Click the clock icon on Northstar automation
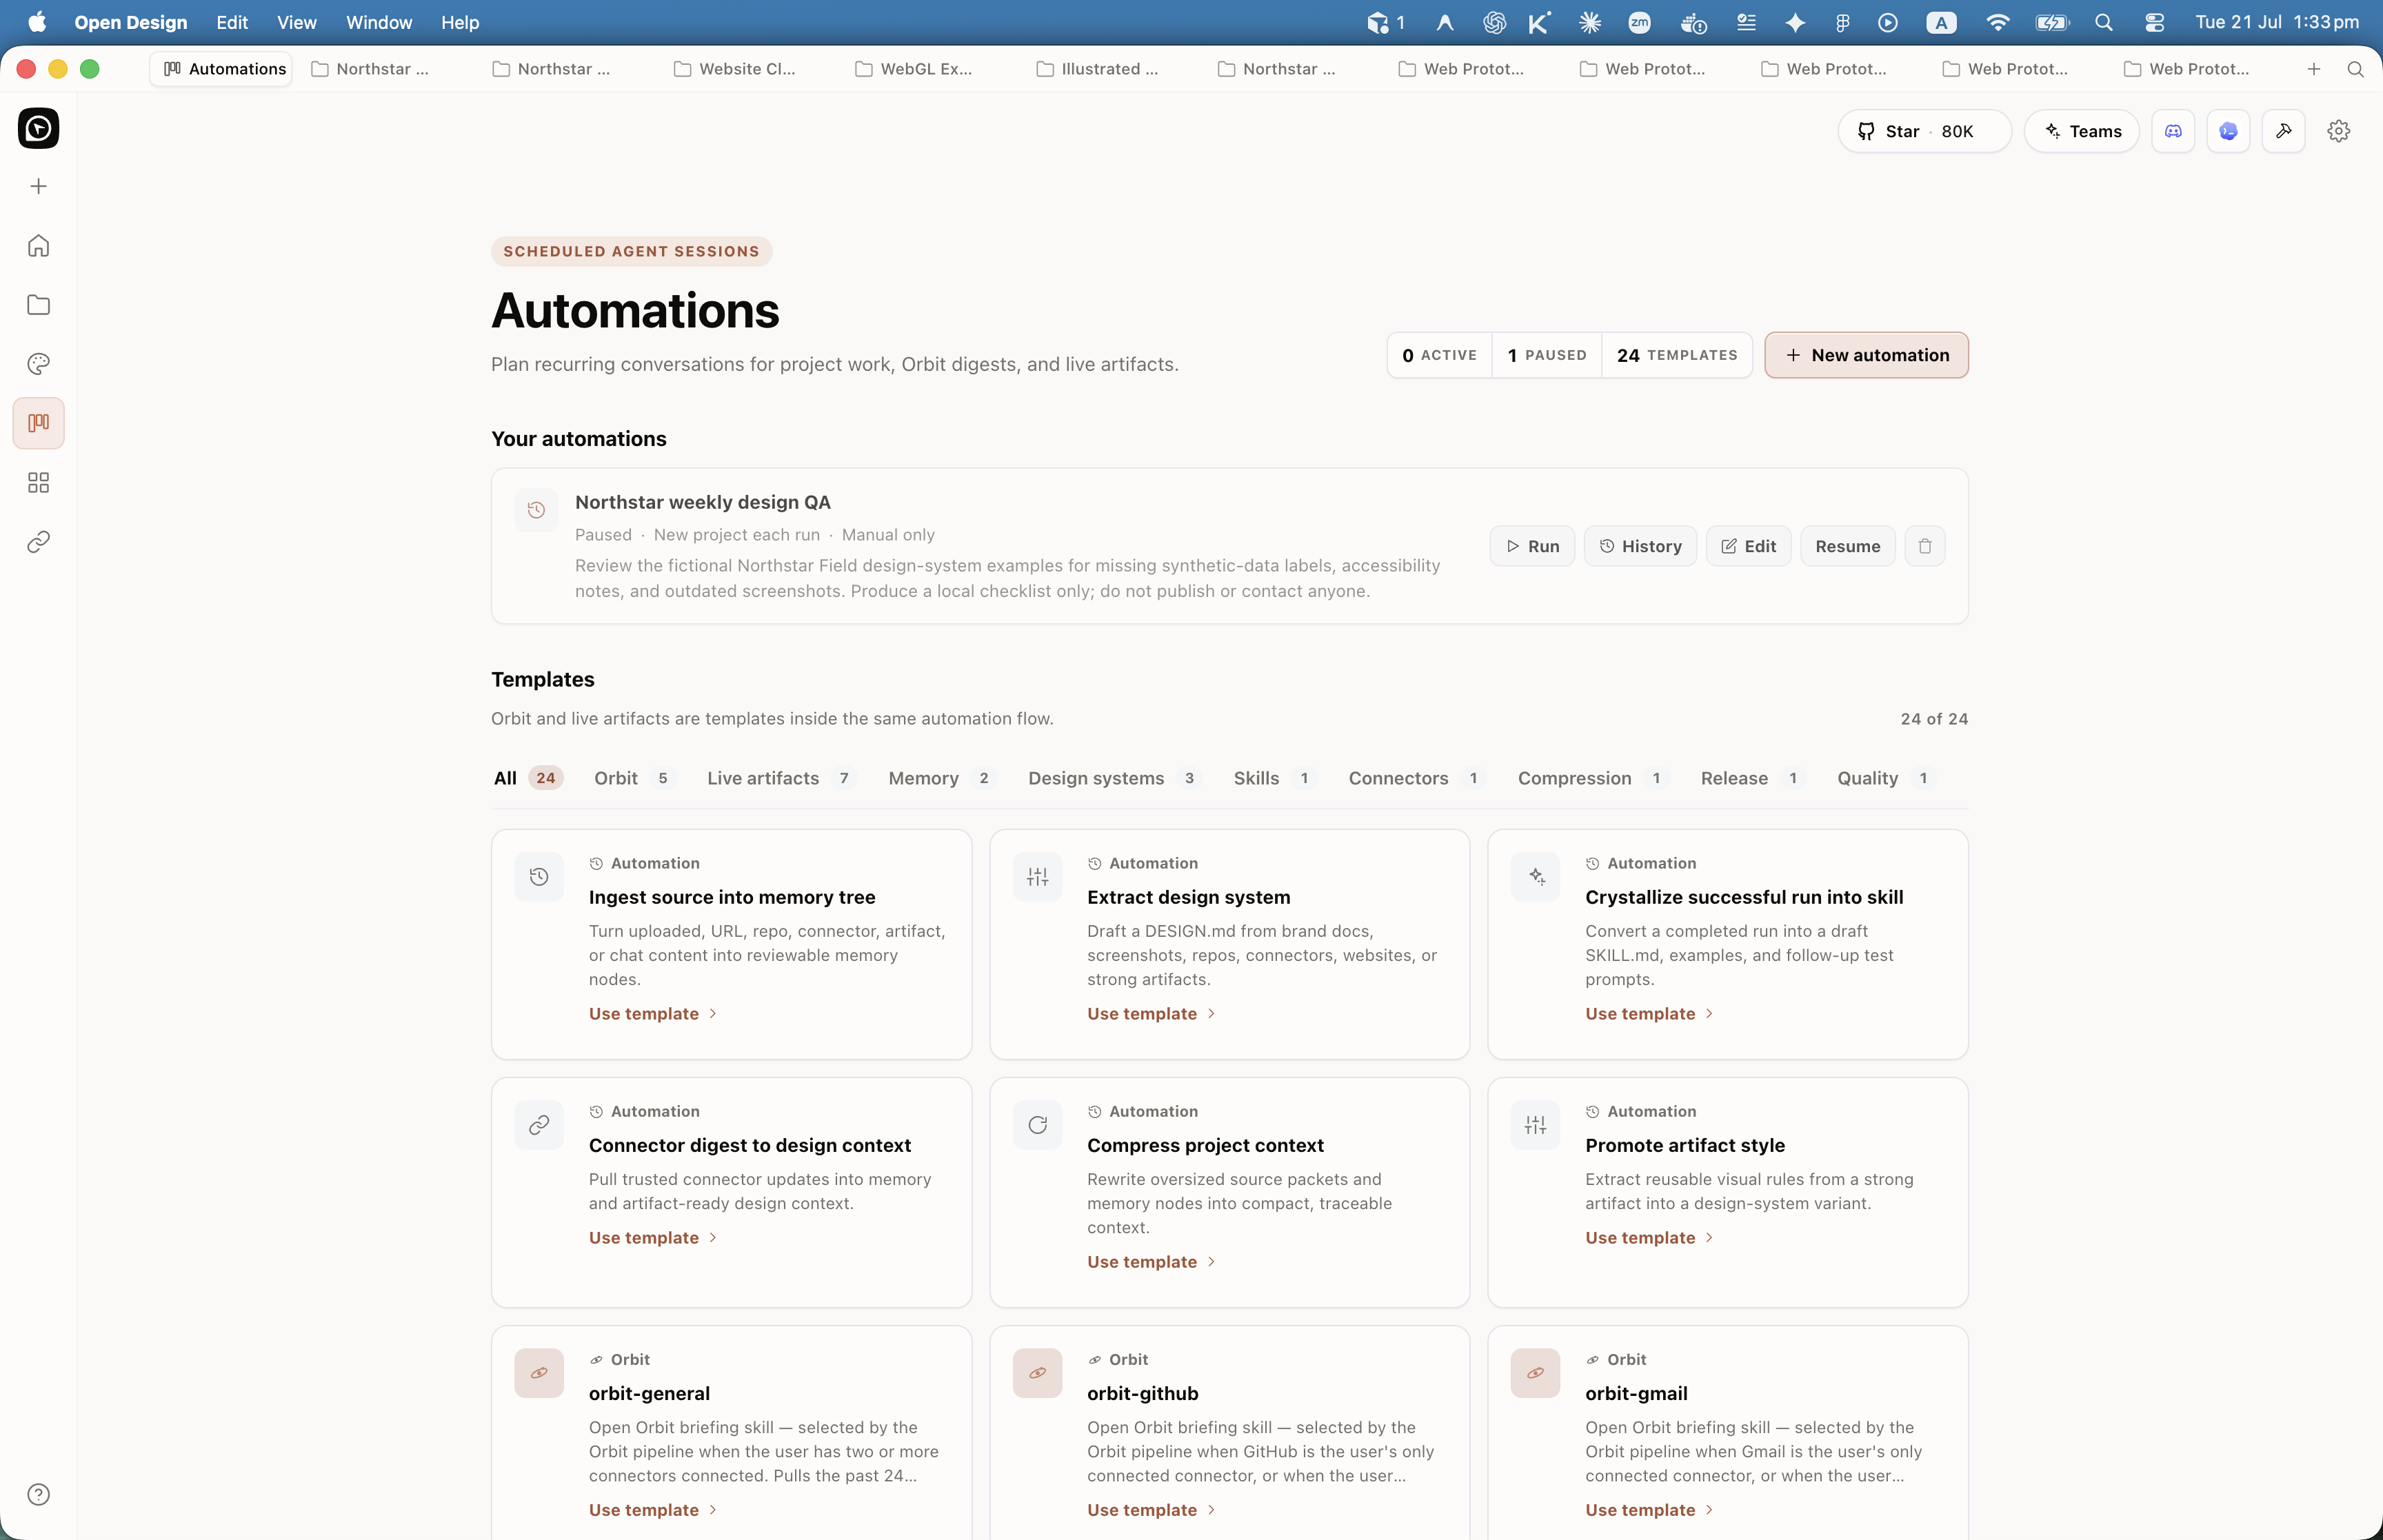The image size is (2383, 1540). [x=536, y=510]
